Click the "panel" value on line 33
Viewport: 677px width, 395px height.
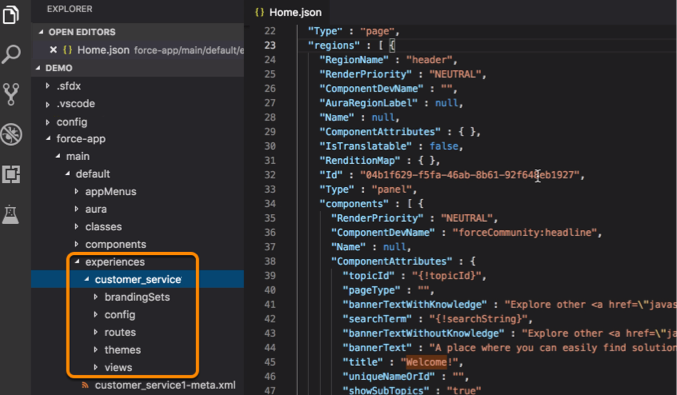[391, 190]
